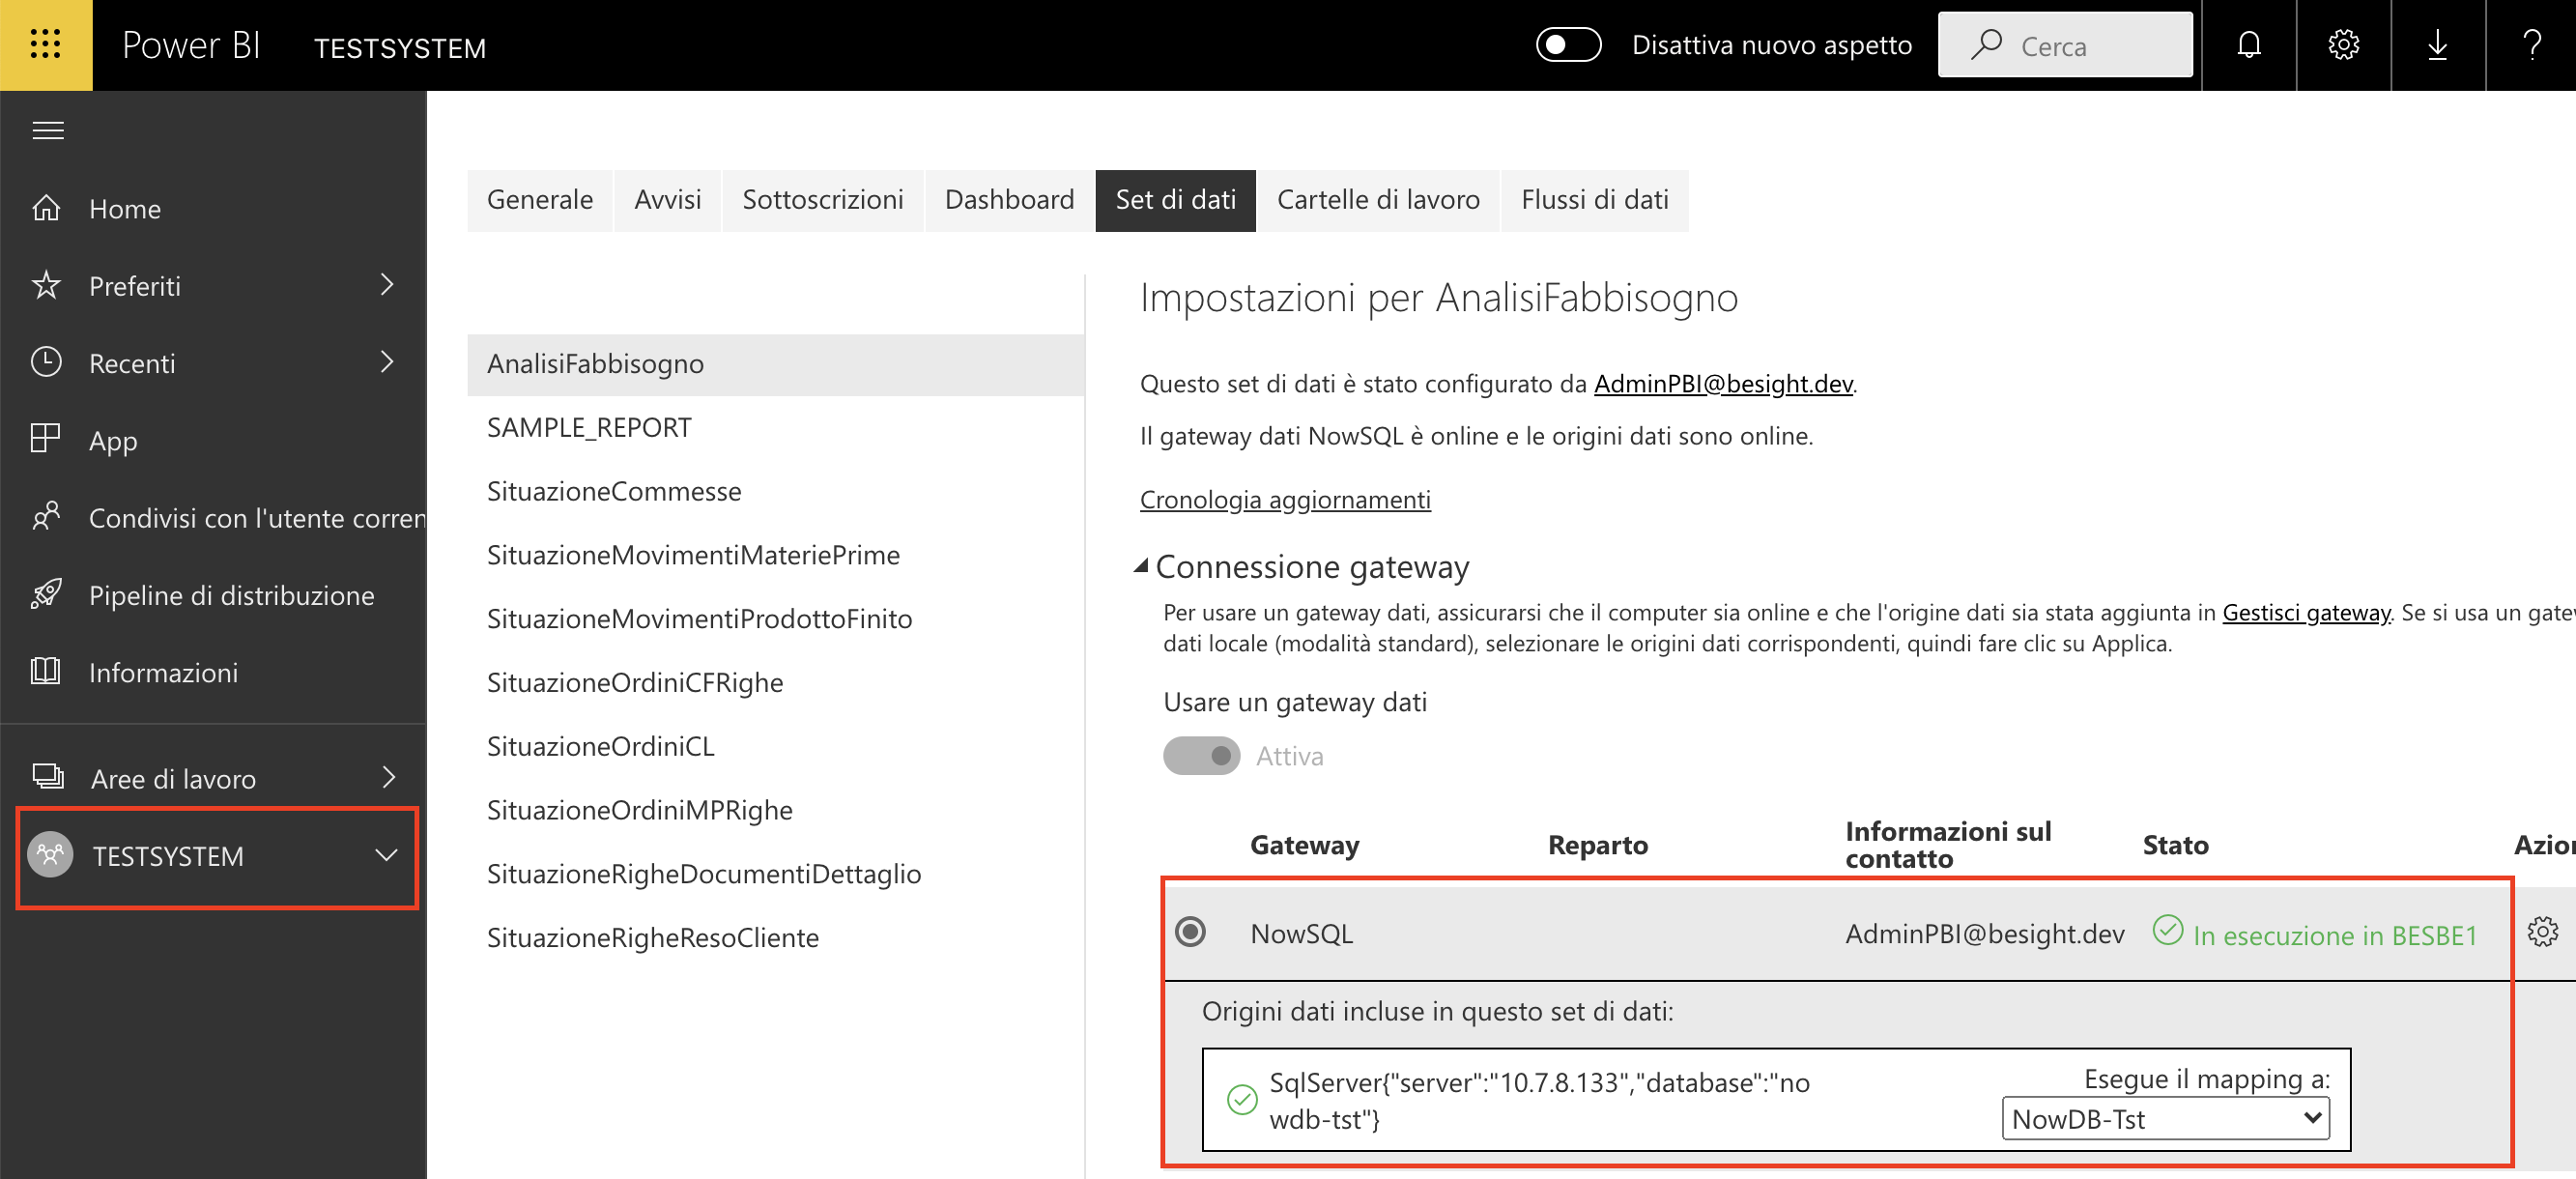Open the NowDB-Tst mapping dropdown
This screenshot has height=1179, width=2576.
[2165, 1118]
